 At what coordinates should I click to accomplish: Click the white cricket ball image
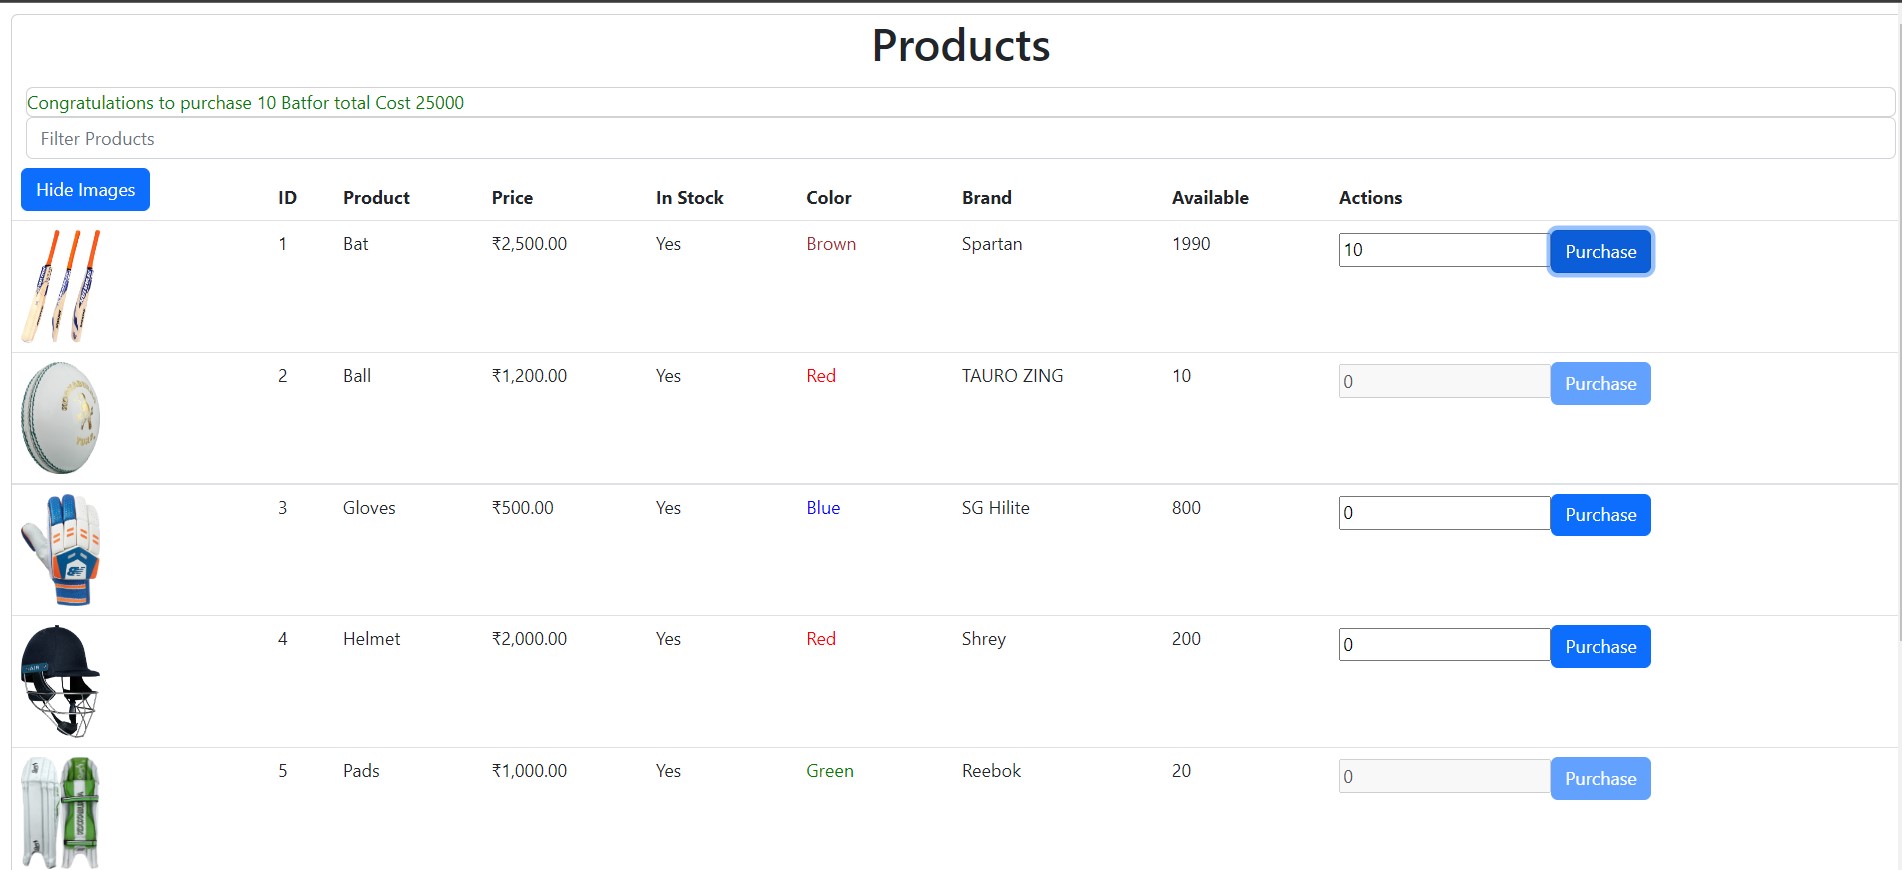(60, 418)
